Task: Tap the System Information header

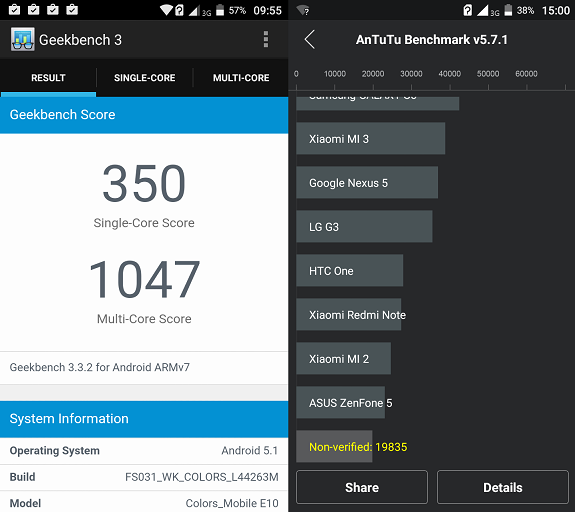Action: 144,419
